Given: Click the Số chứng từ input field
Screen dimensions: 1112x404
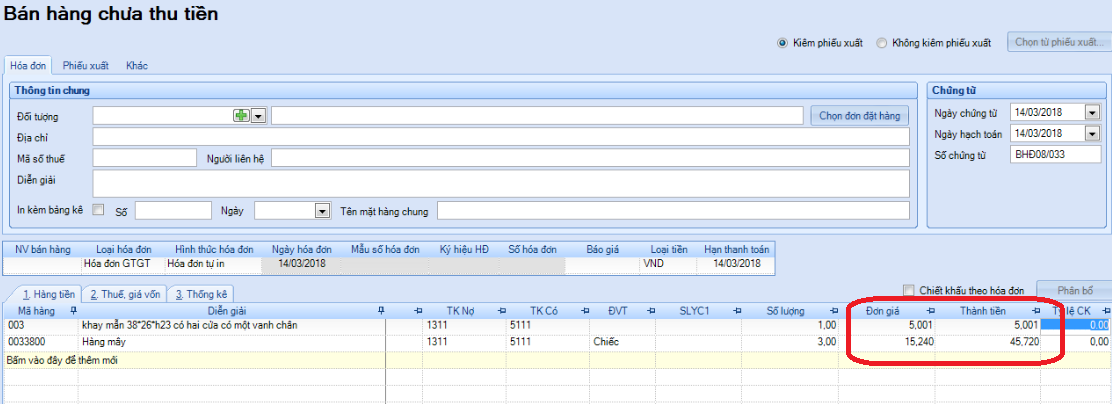Looking at the screenshot, I should click(x=1055, y=155).
